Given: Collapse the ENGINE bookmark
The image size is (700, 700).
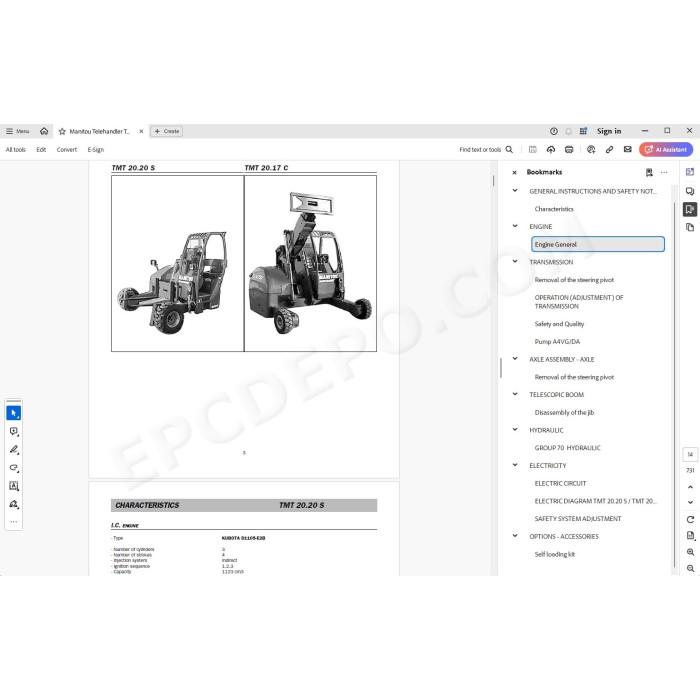Looking at the screenshot, I should (515, 226).
